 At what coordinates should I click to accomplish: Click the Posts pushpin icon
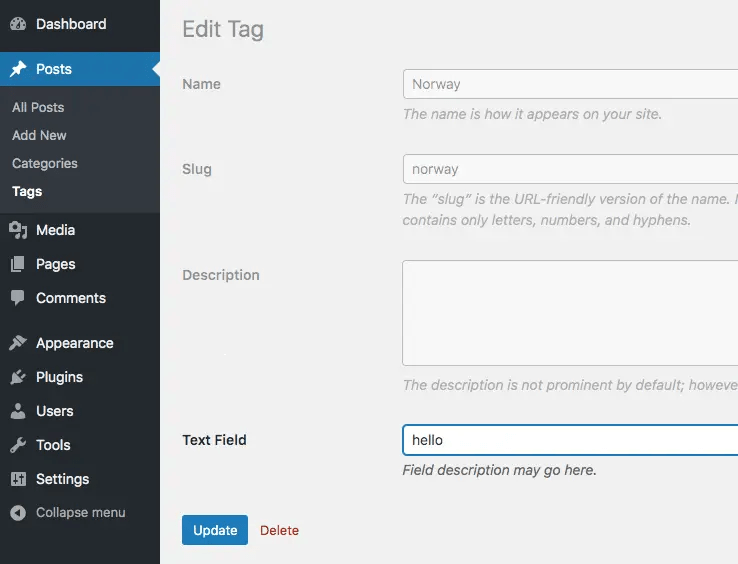(x=18, y=69)
